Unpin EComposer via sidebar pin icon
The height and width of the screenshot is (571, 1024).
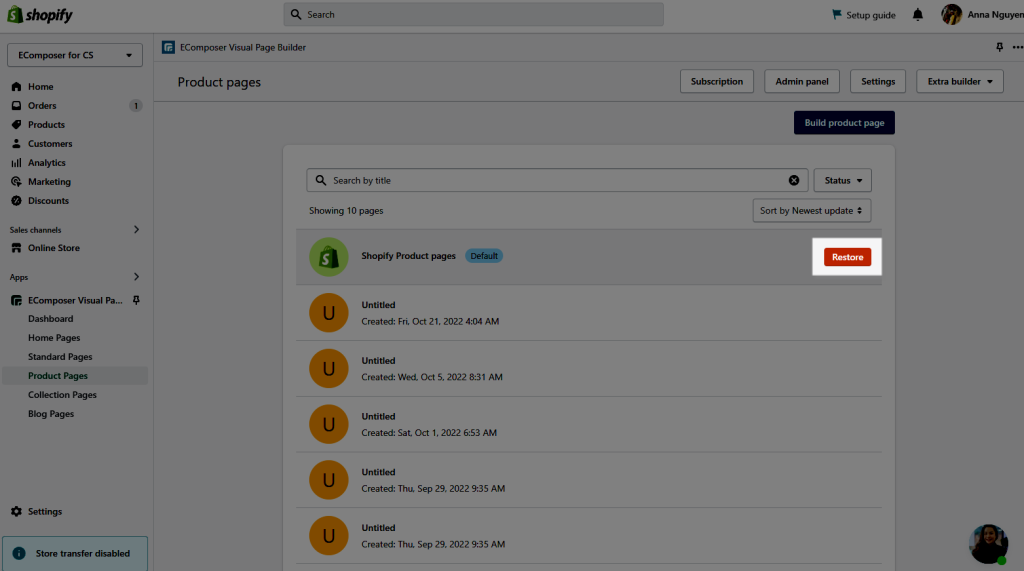136,300
